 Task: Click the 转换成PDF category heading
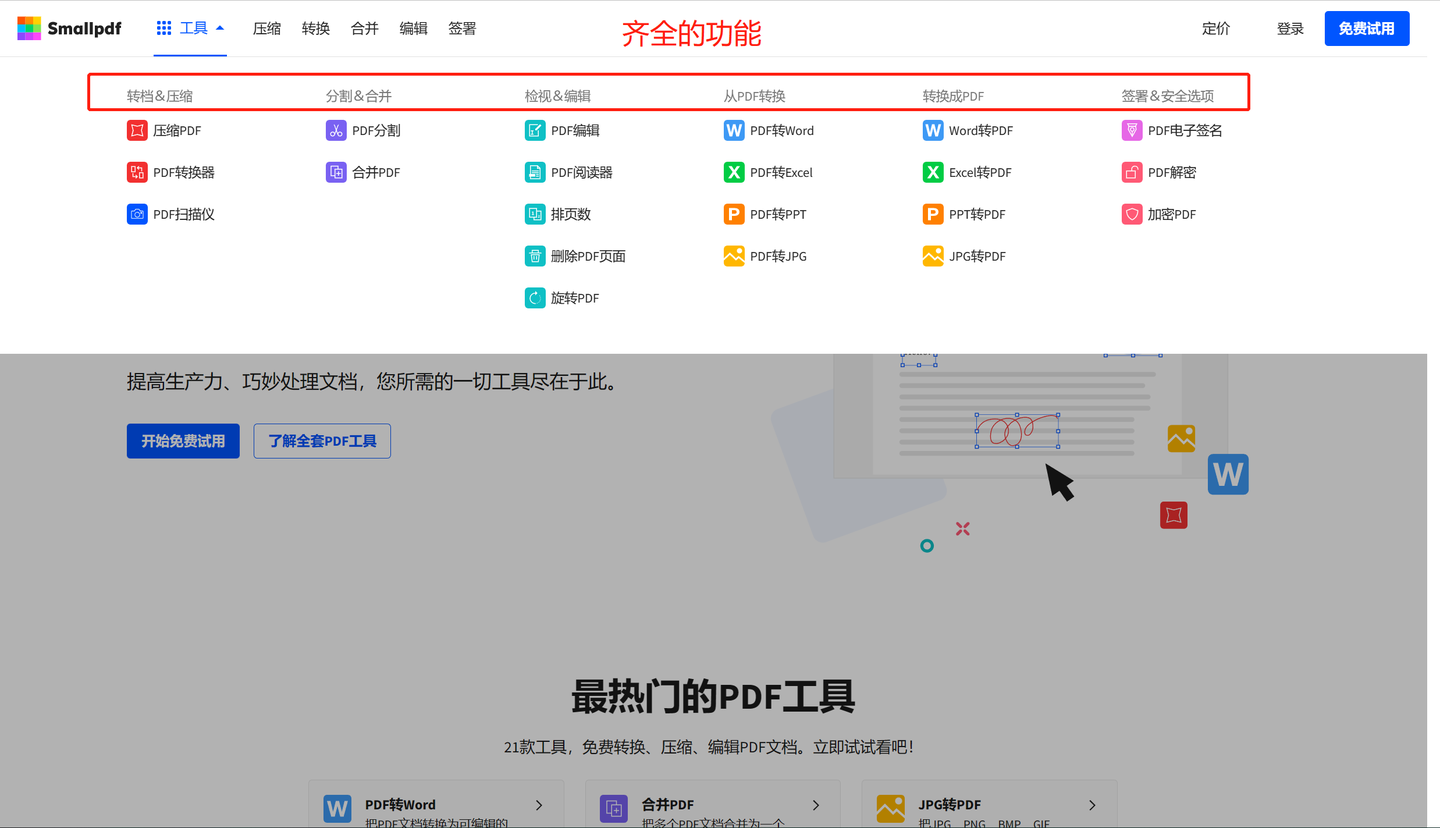pos(953,96)
